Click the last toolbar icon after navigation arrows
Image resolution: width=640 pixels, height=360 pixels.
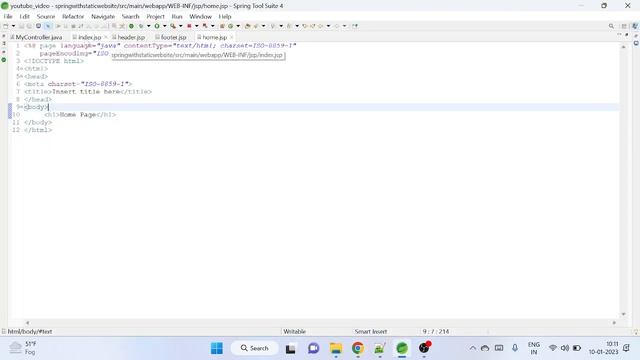click(356, 26)
